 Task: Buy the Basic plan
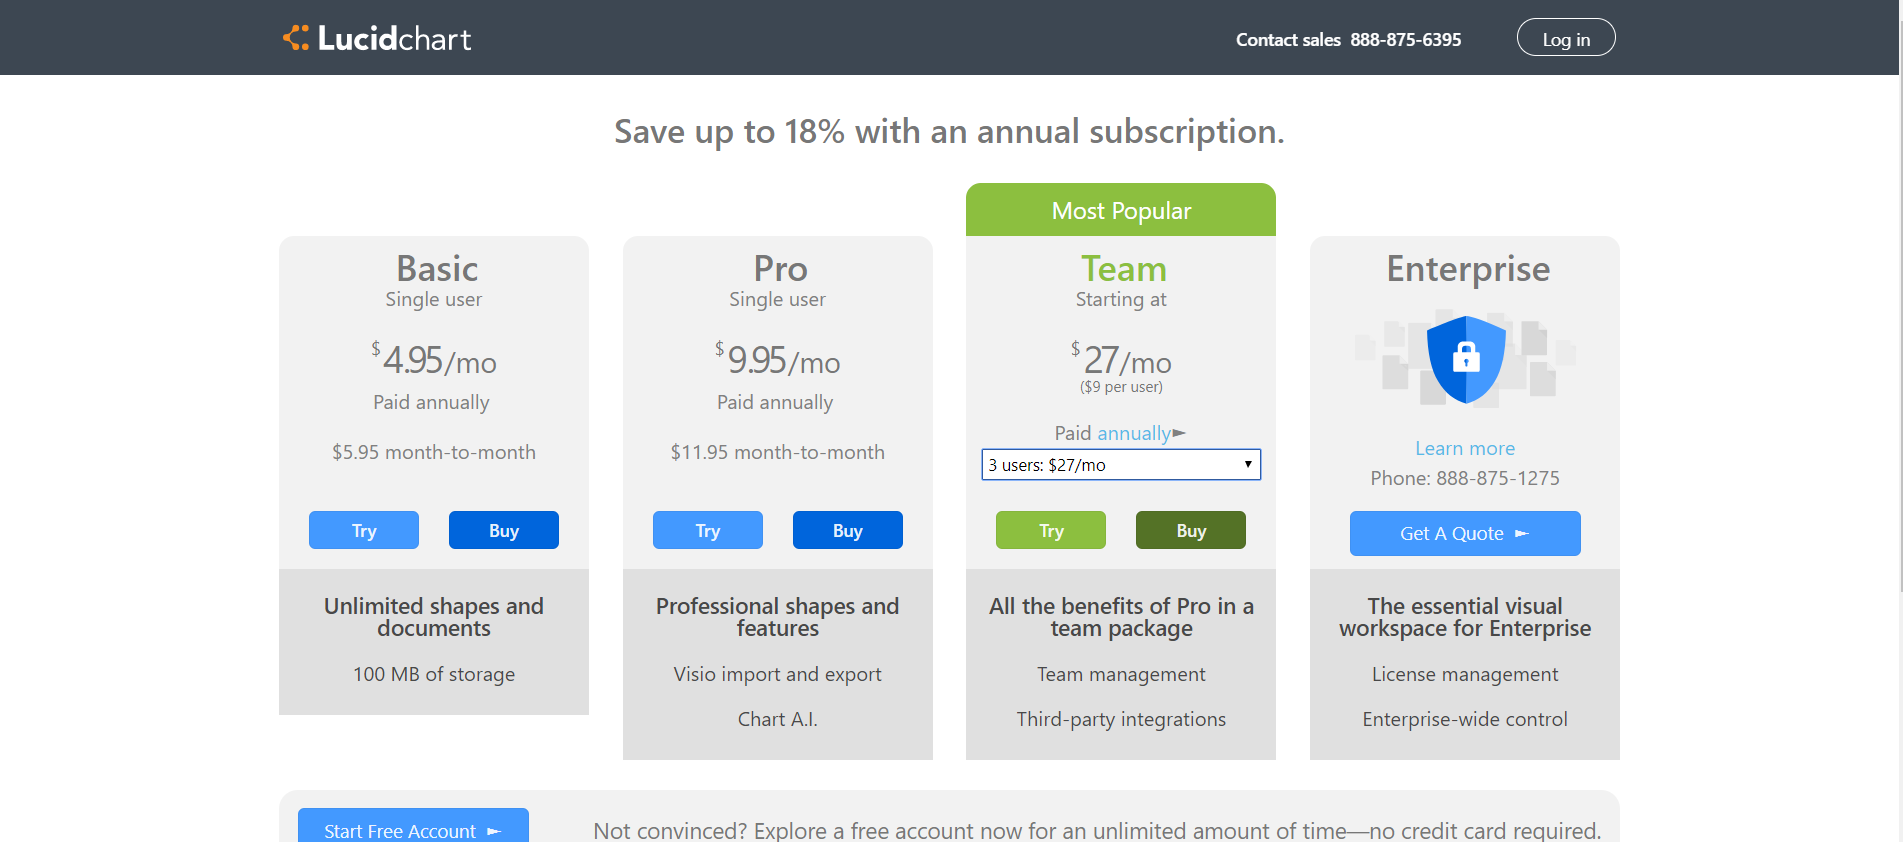click(x=504, y=530)
